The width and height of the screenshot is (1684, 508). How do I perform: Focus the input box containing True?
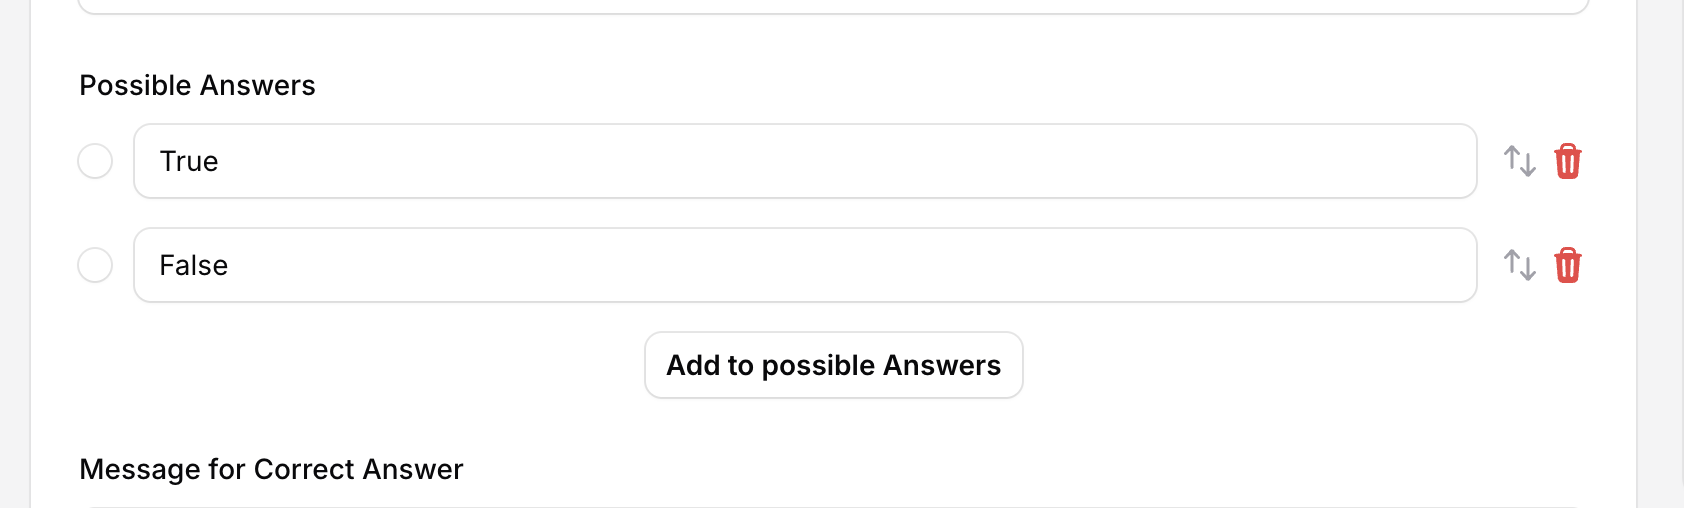(x=804, y=161)
